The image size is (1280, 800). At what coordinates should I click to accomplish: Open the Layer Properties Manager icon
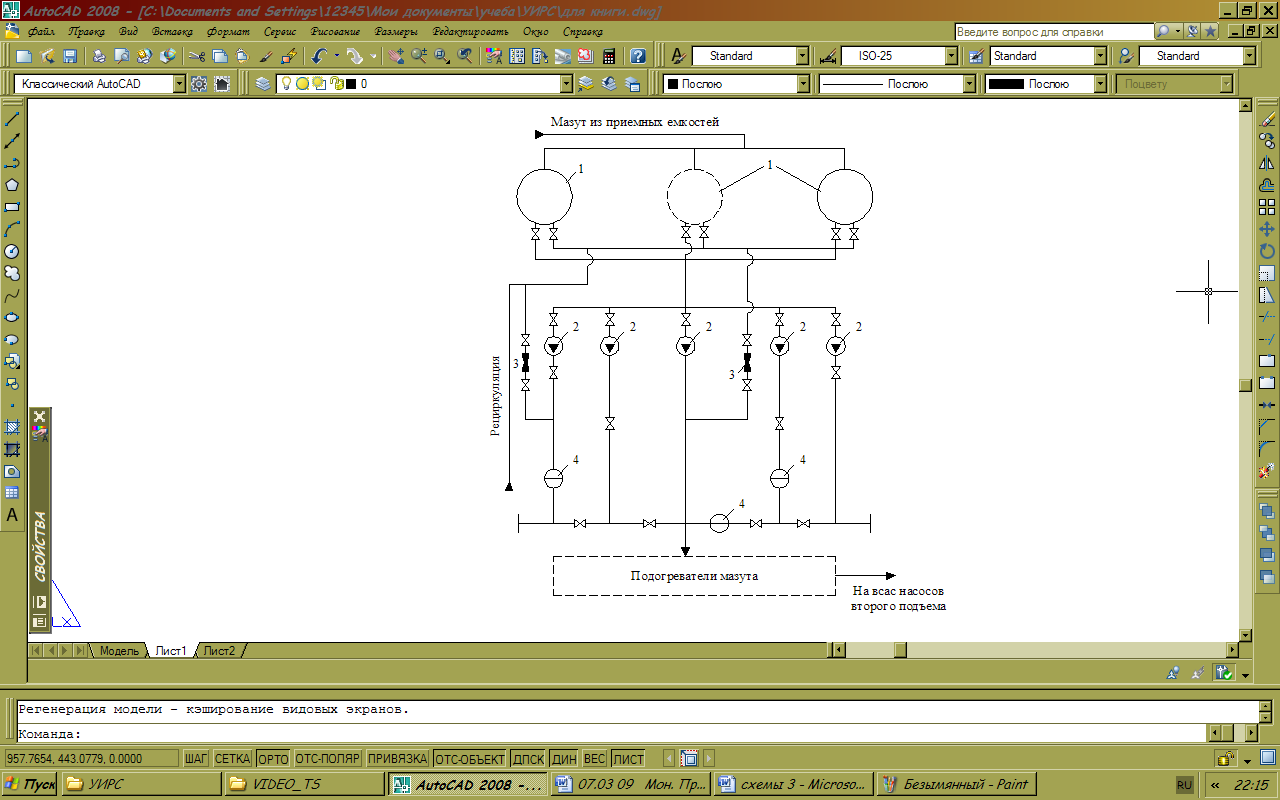coord(262,84)
